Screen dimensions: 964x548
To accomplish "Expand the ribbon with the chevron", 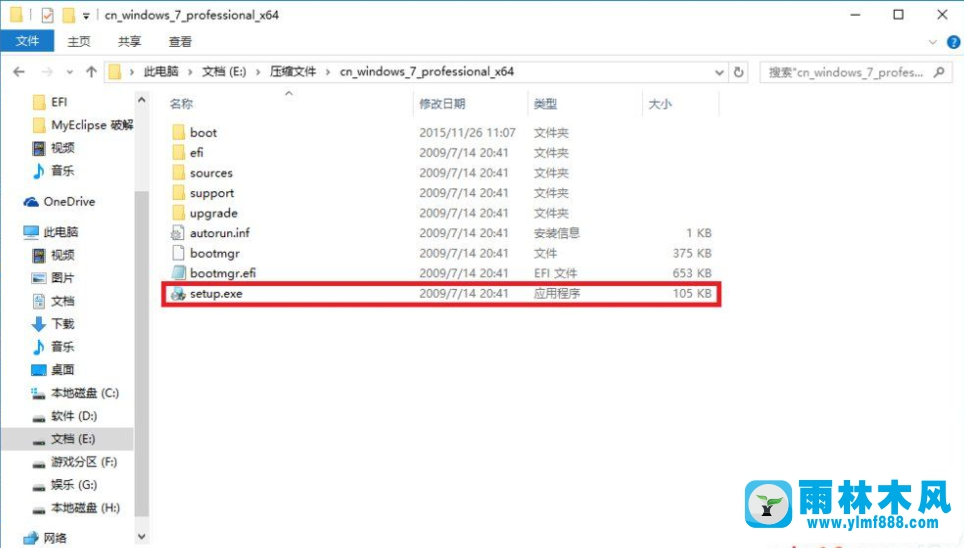I will 933,42.
